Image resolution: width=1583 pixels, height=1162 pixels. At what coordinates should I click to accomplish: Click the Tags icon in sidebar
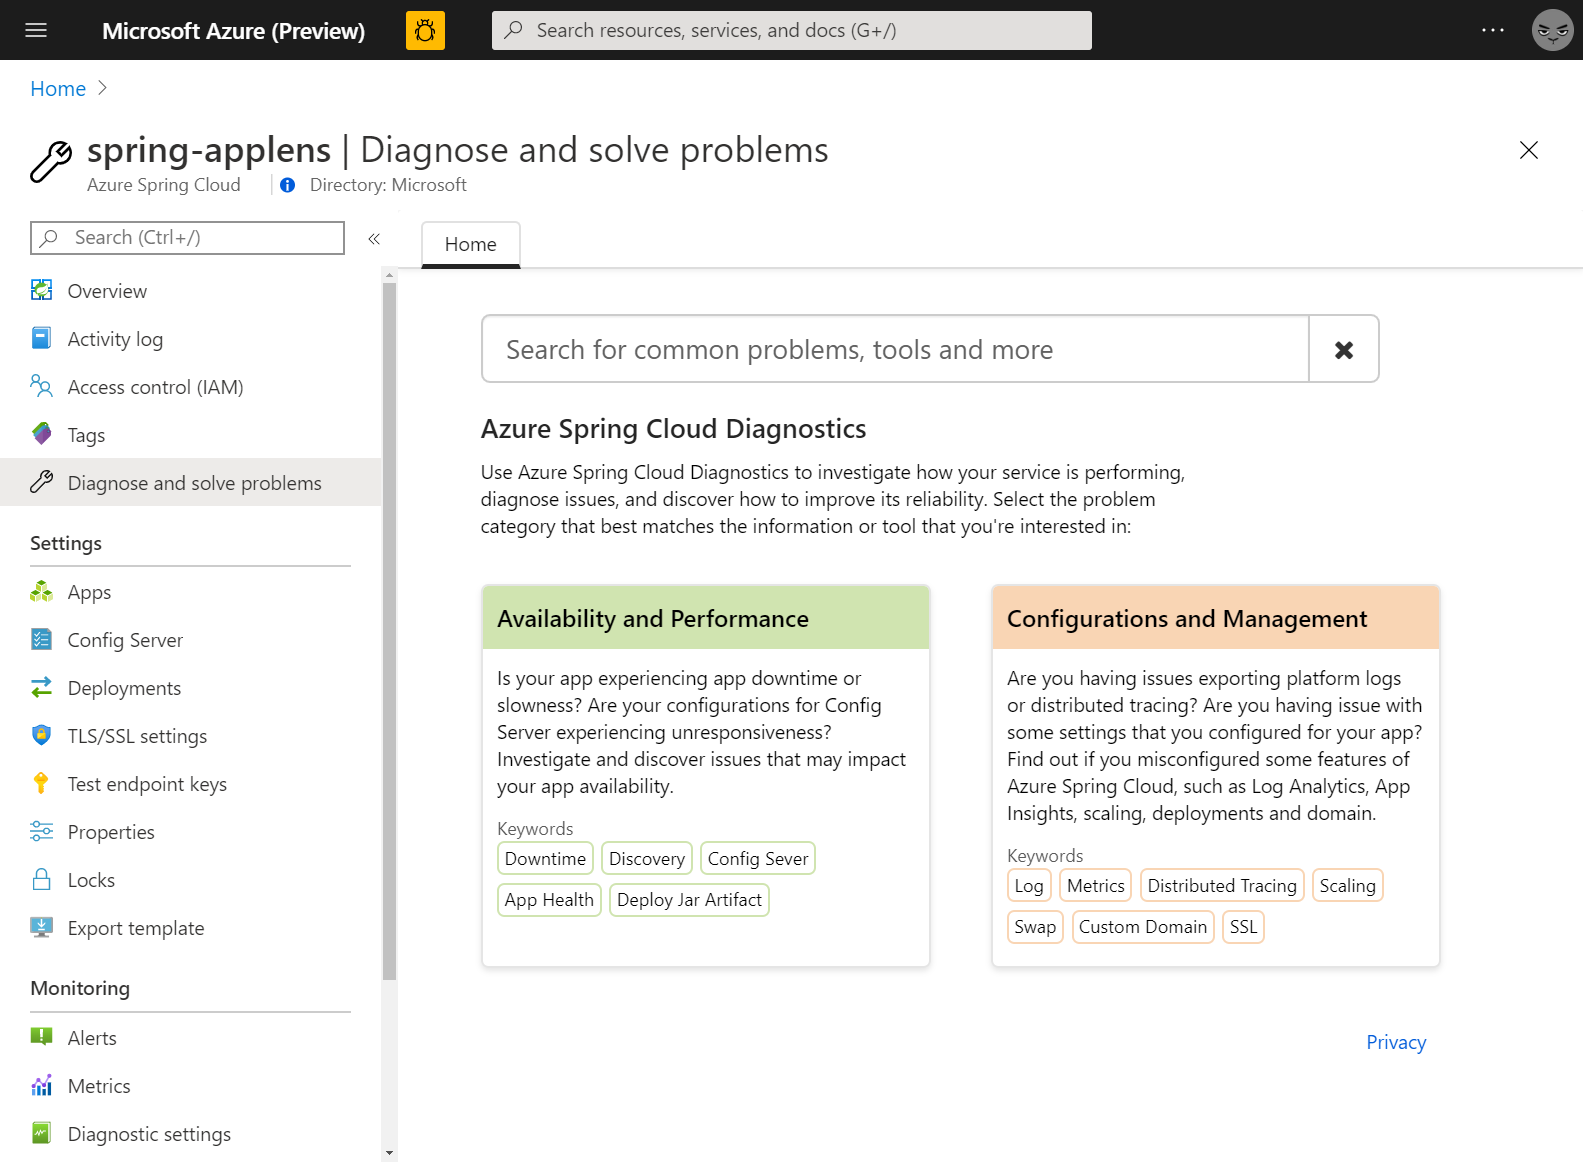42,434
